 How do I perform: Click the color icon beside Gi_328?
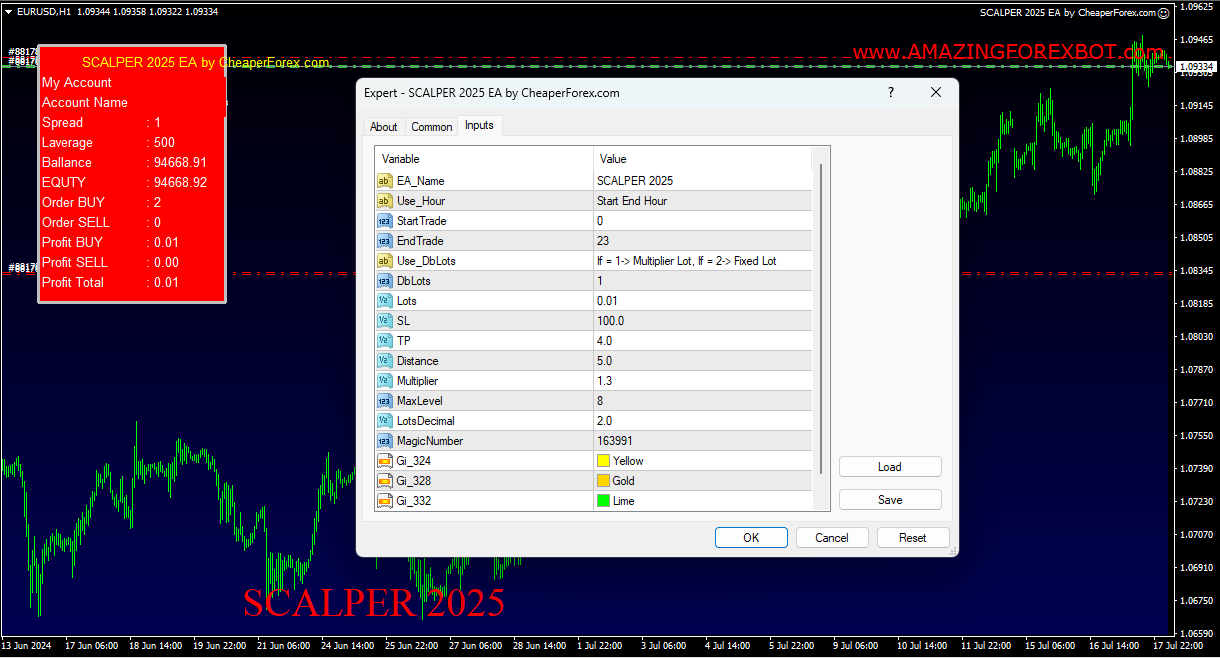[x=385, y=481]
